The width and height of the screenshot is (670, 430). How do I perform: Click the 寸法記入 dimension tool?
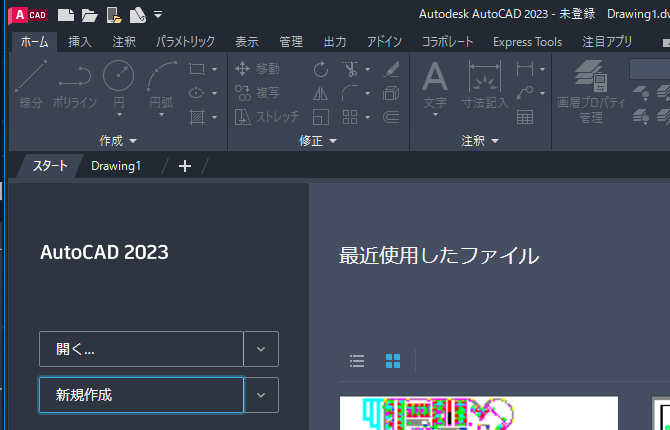tap(485, 85)
